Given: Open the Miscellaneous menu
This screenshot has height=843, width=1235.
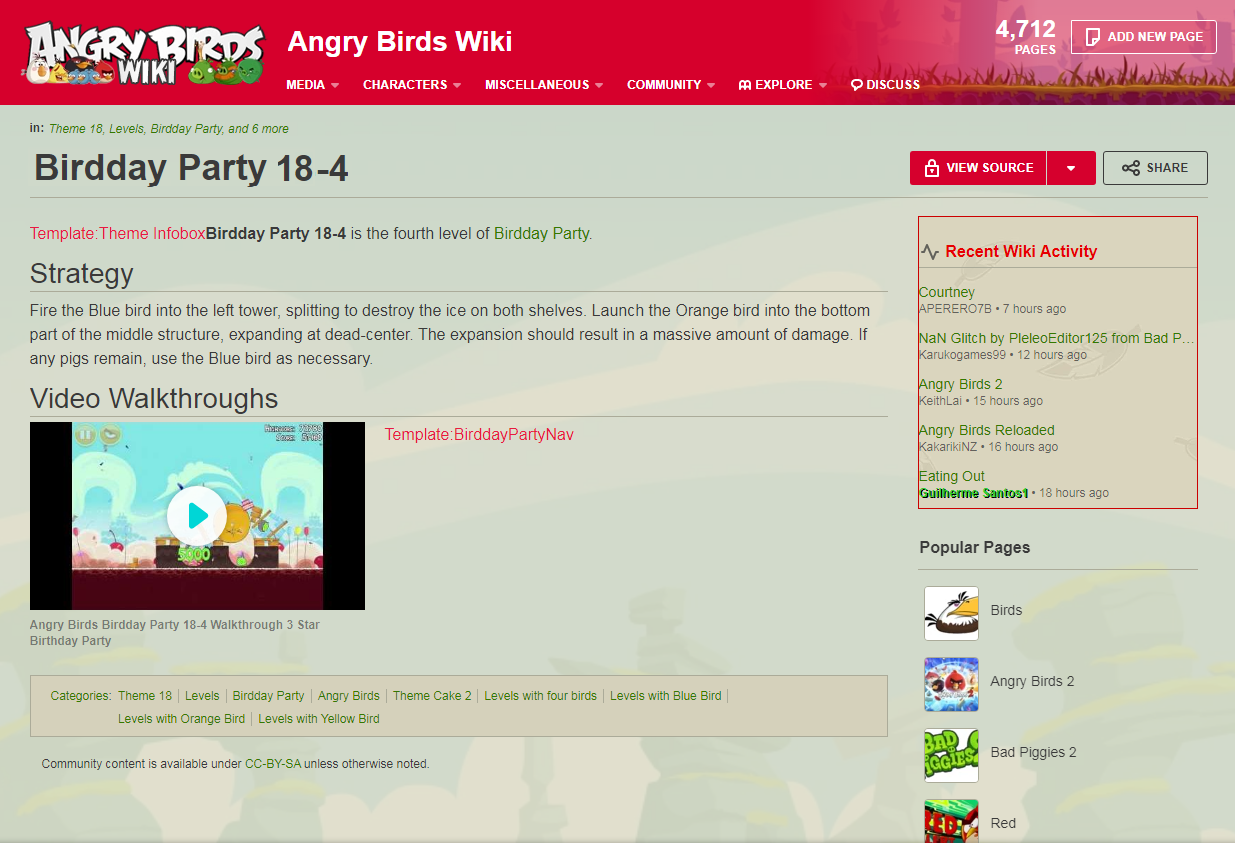Looking at the screenshot, I should click(544, 85).
